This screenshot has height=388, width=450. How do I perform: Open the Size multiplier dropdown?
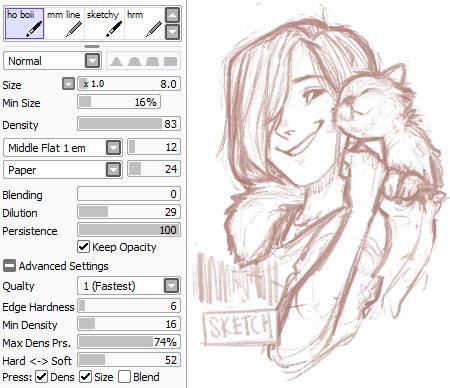point(68,84)
